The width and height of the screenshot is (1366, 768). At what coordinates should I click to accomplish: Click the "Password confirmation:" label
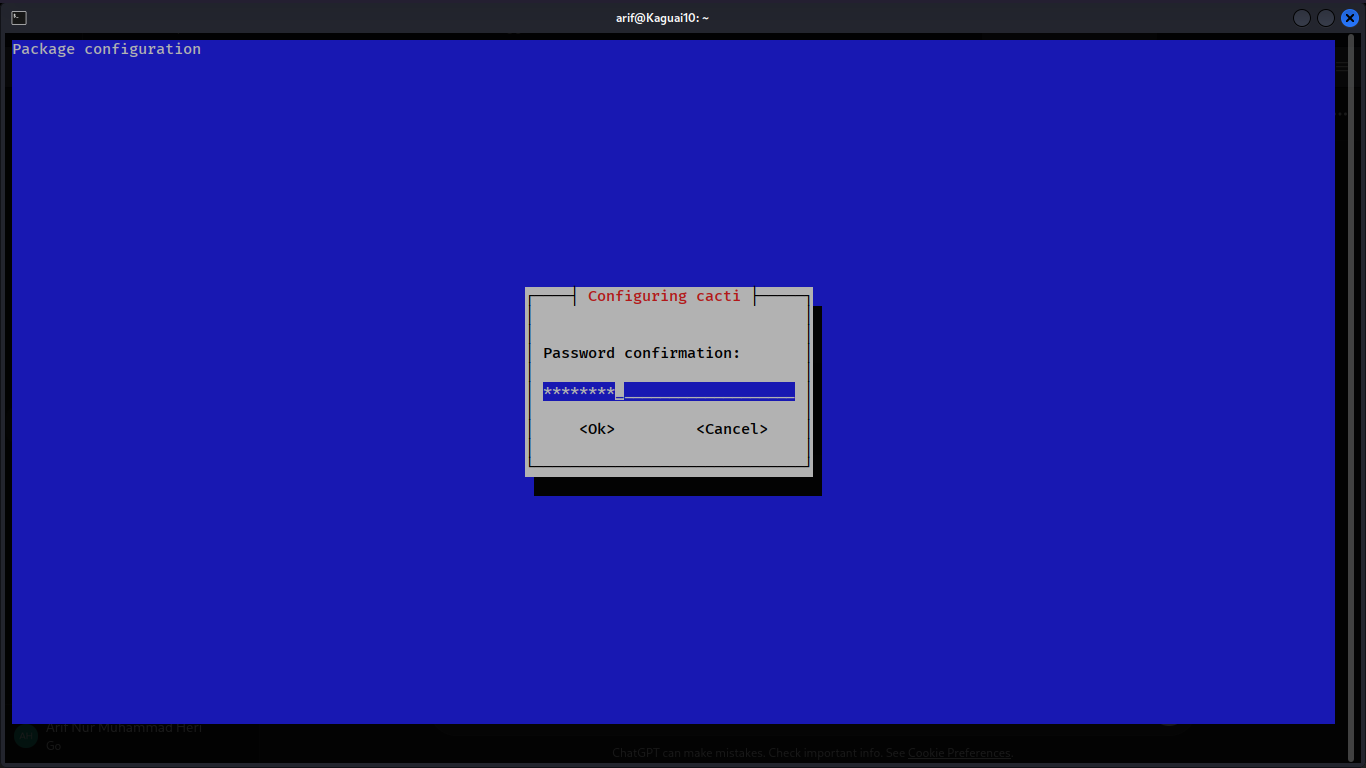[642, 353]
